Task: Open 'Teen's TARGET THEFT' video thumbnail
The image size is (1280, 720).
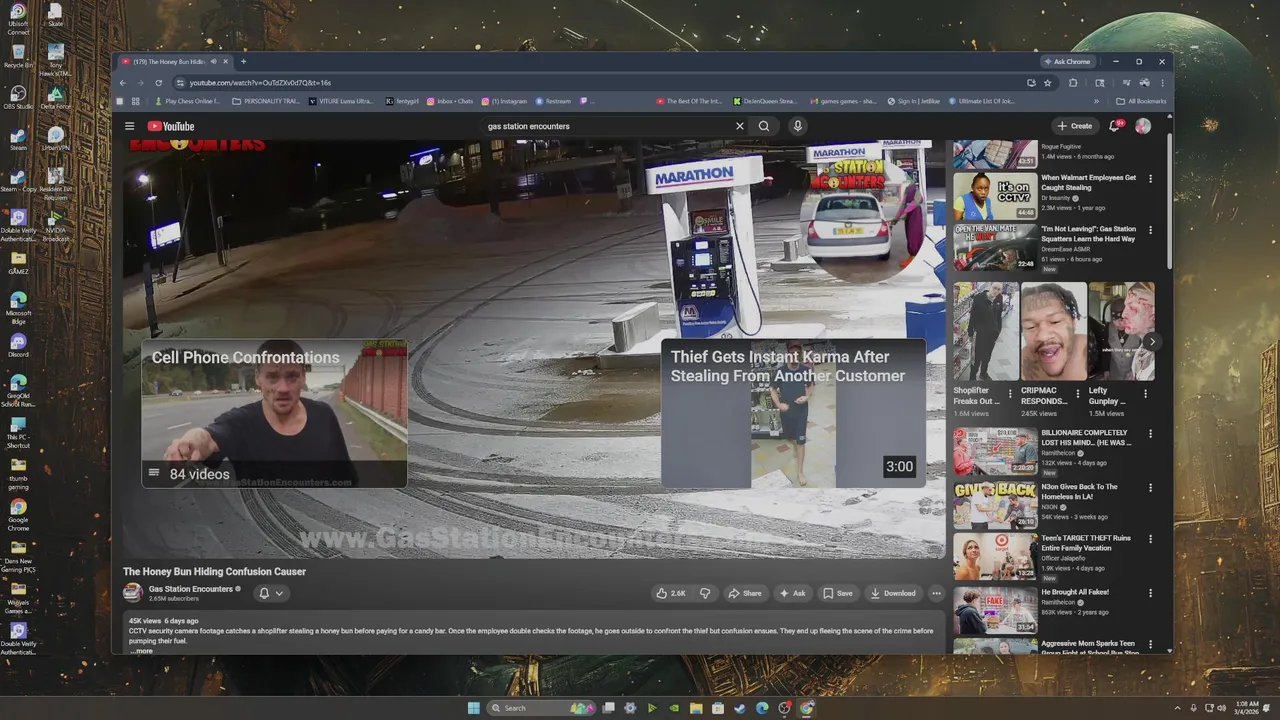Action: (995, 557)
